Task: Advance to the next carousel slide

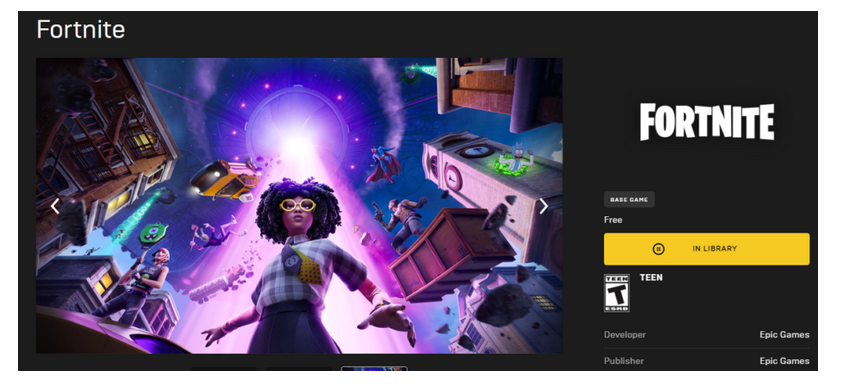Action: (543, 206)
